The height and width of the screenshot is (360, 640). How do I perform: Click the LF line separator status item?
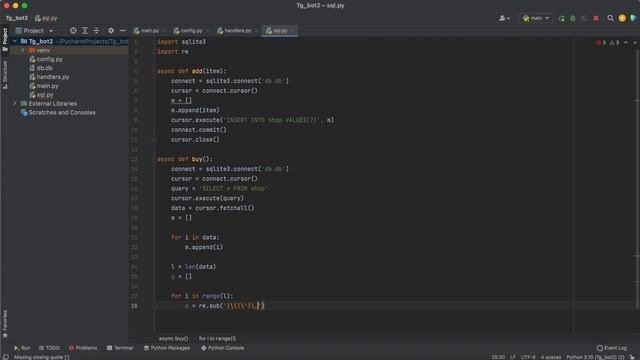[512, 357]
